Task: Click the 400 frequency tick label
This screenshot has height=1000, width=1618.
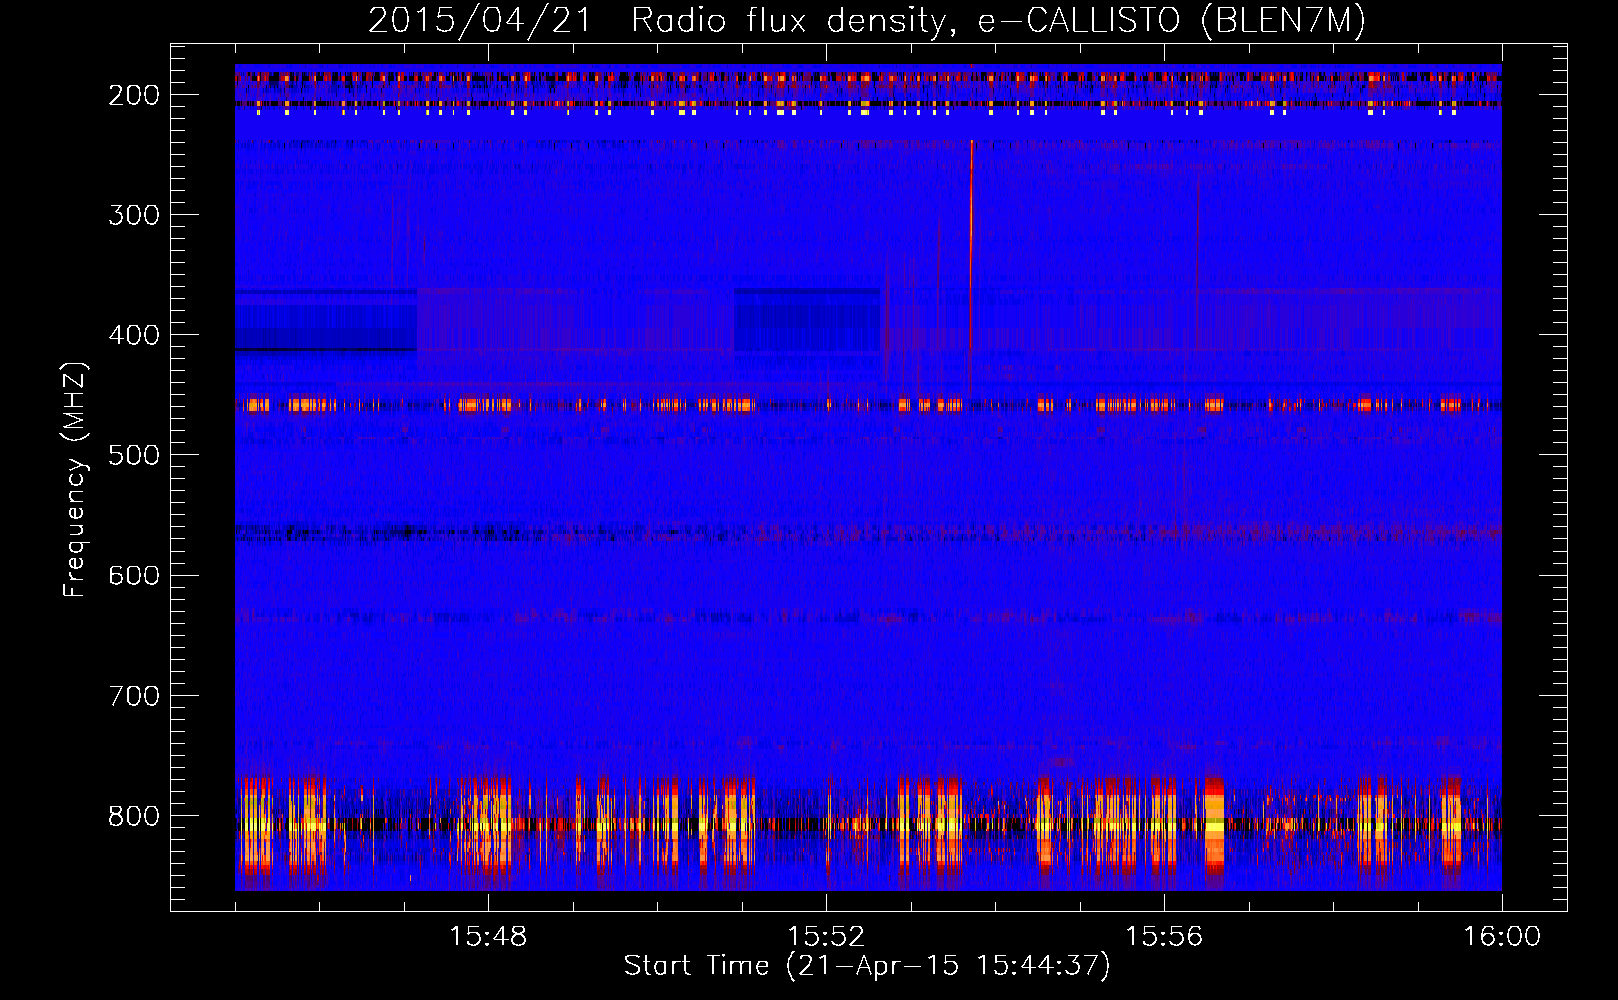Action: [x=134, y=335]
